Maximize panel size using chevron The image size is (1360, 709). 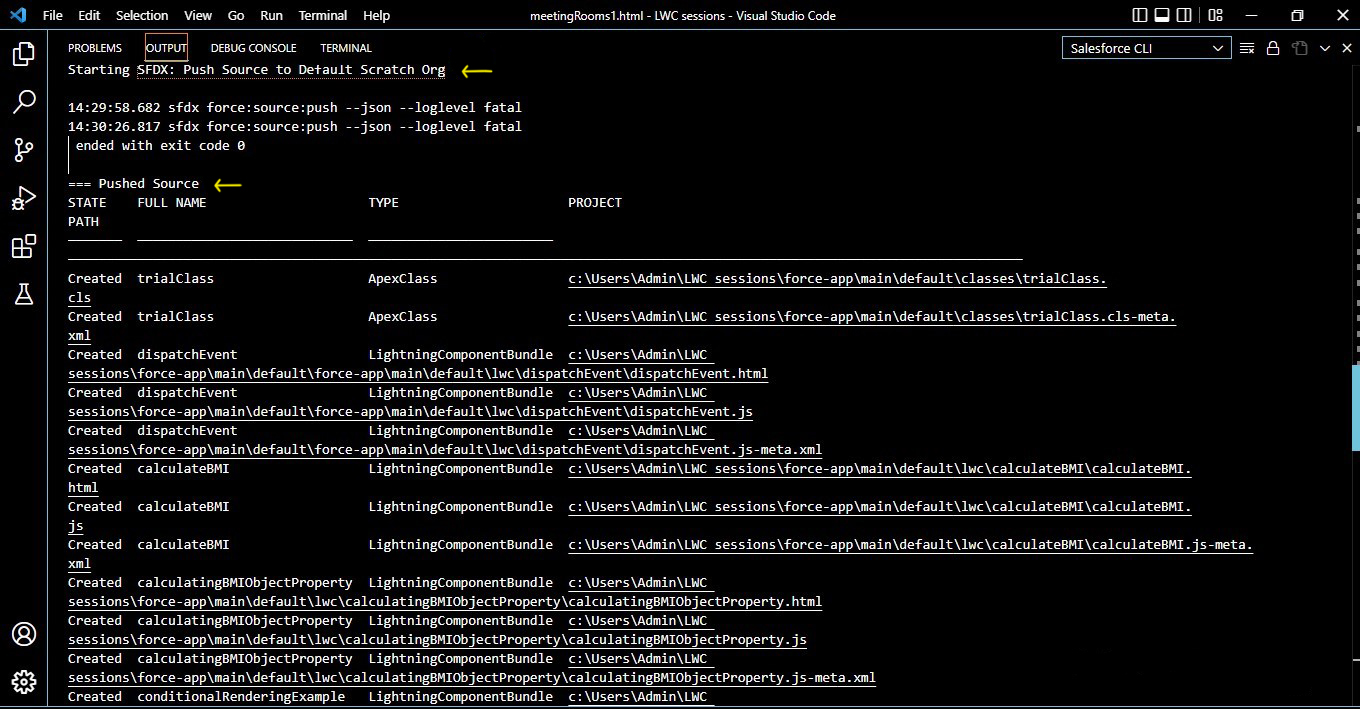[x=1324, y=48]
